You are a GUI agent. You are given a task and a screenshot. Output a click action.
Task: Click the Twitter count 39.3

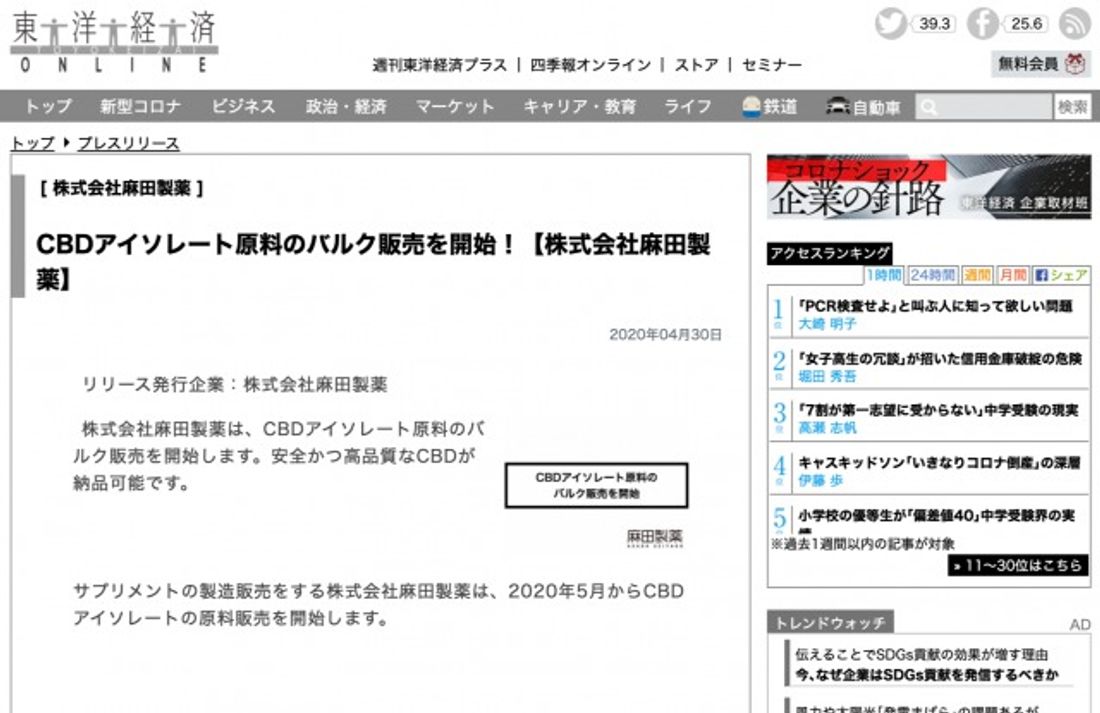[x=934, y=24]
